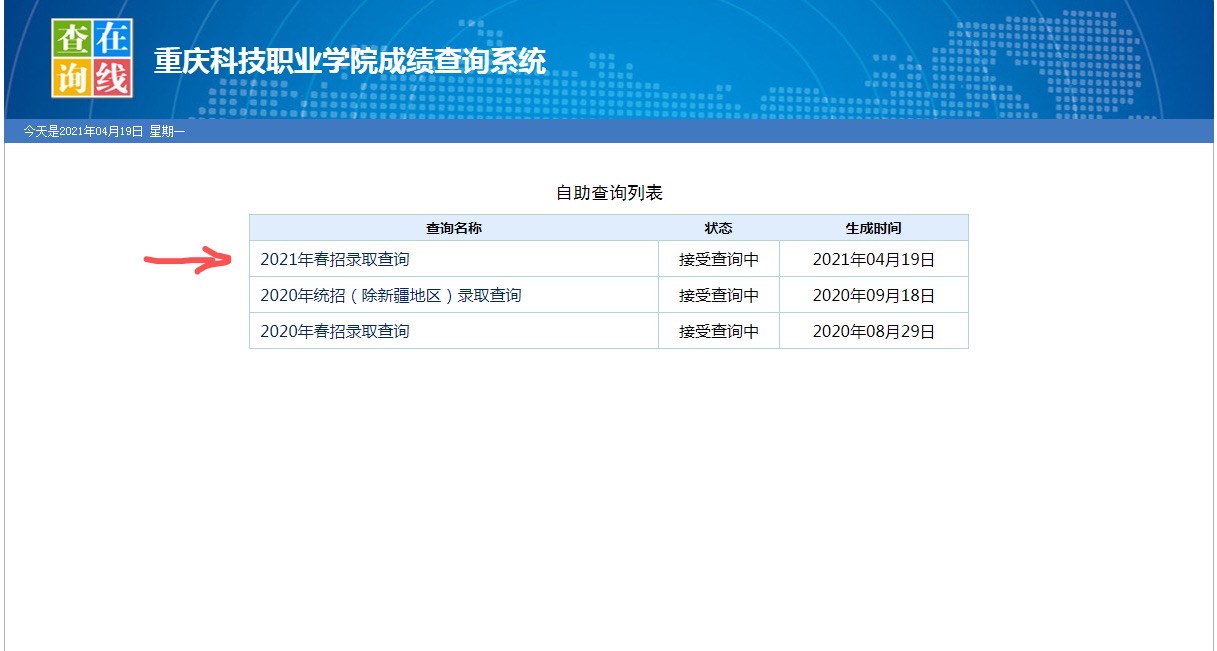This screenshot has height=651, width=1217.
Task: Open 2020年统招（除新疆地区）录取查询 link
Action: [x=391, y=295]
